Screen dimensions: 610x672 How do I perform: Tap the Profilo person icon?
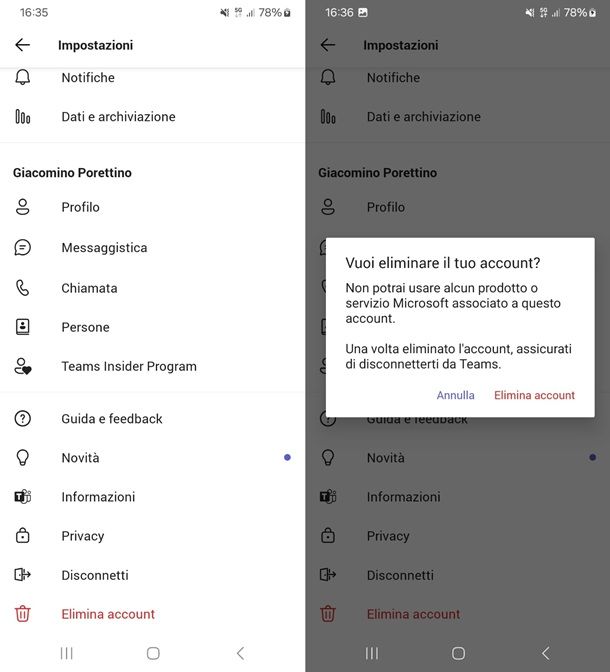pyautogui.click(x=23, y=207)
